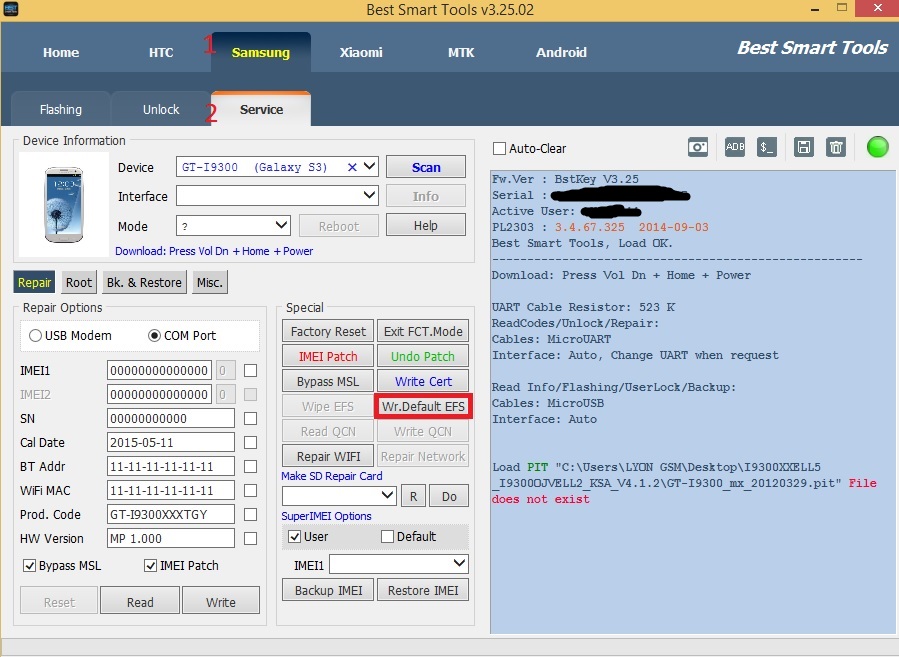Expand the Interface dropdown
This screenshot has height=657, width=899.
coord(370,195)
